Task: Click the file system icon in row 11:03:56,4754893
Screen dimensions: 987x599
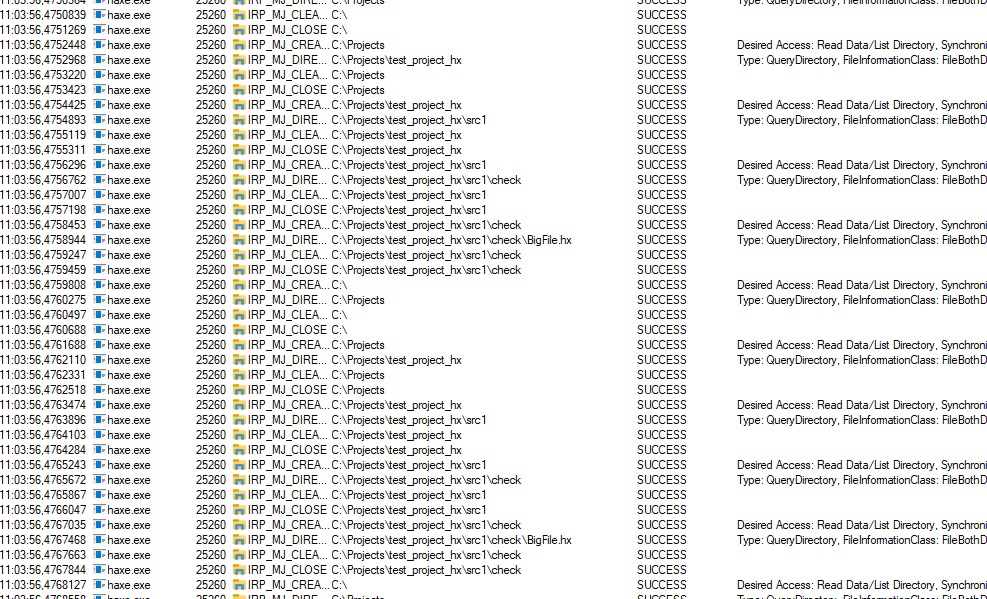Action: [239, 120]
